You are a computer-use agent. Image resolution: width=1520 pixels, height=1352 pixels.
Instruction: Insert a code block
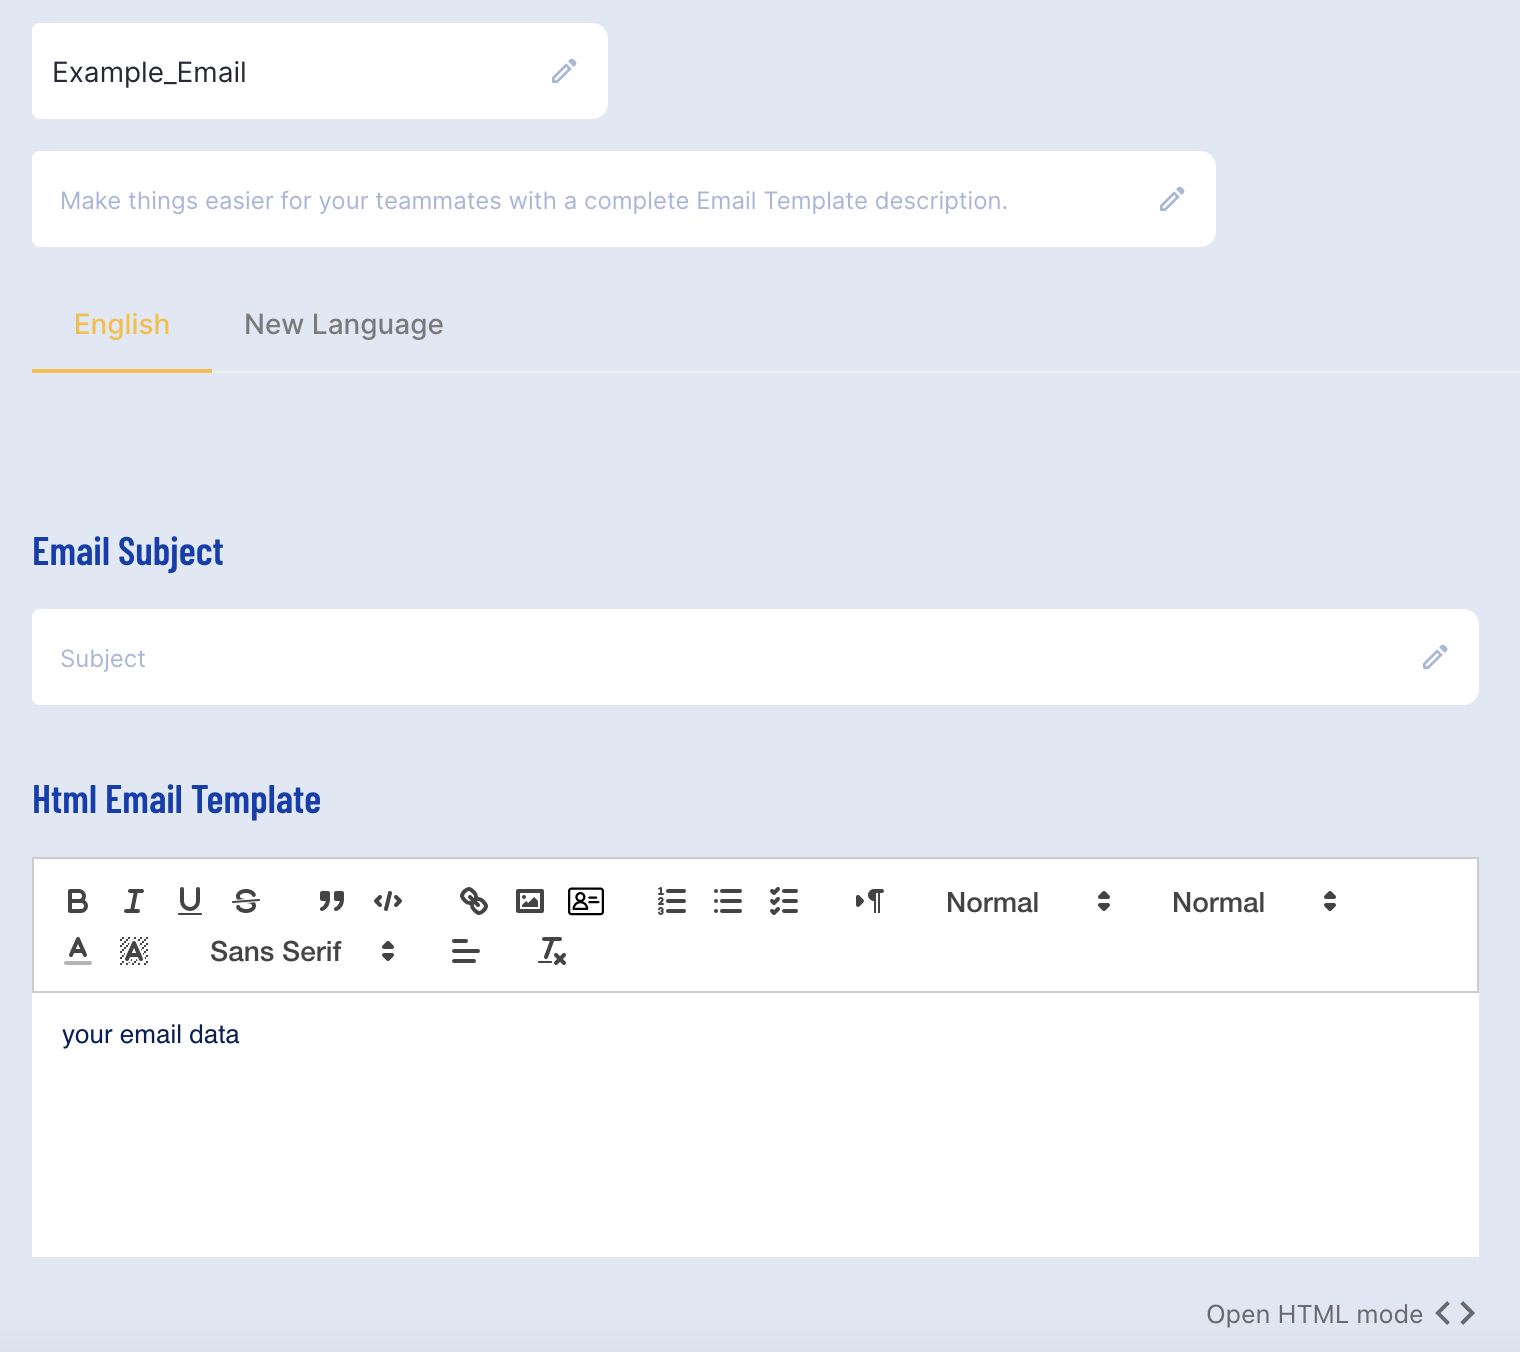click(x=388, y=901)
